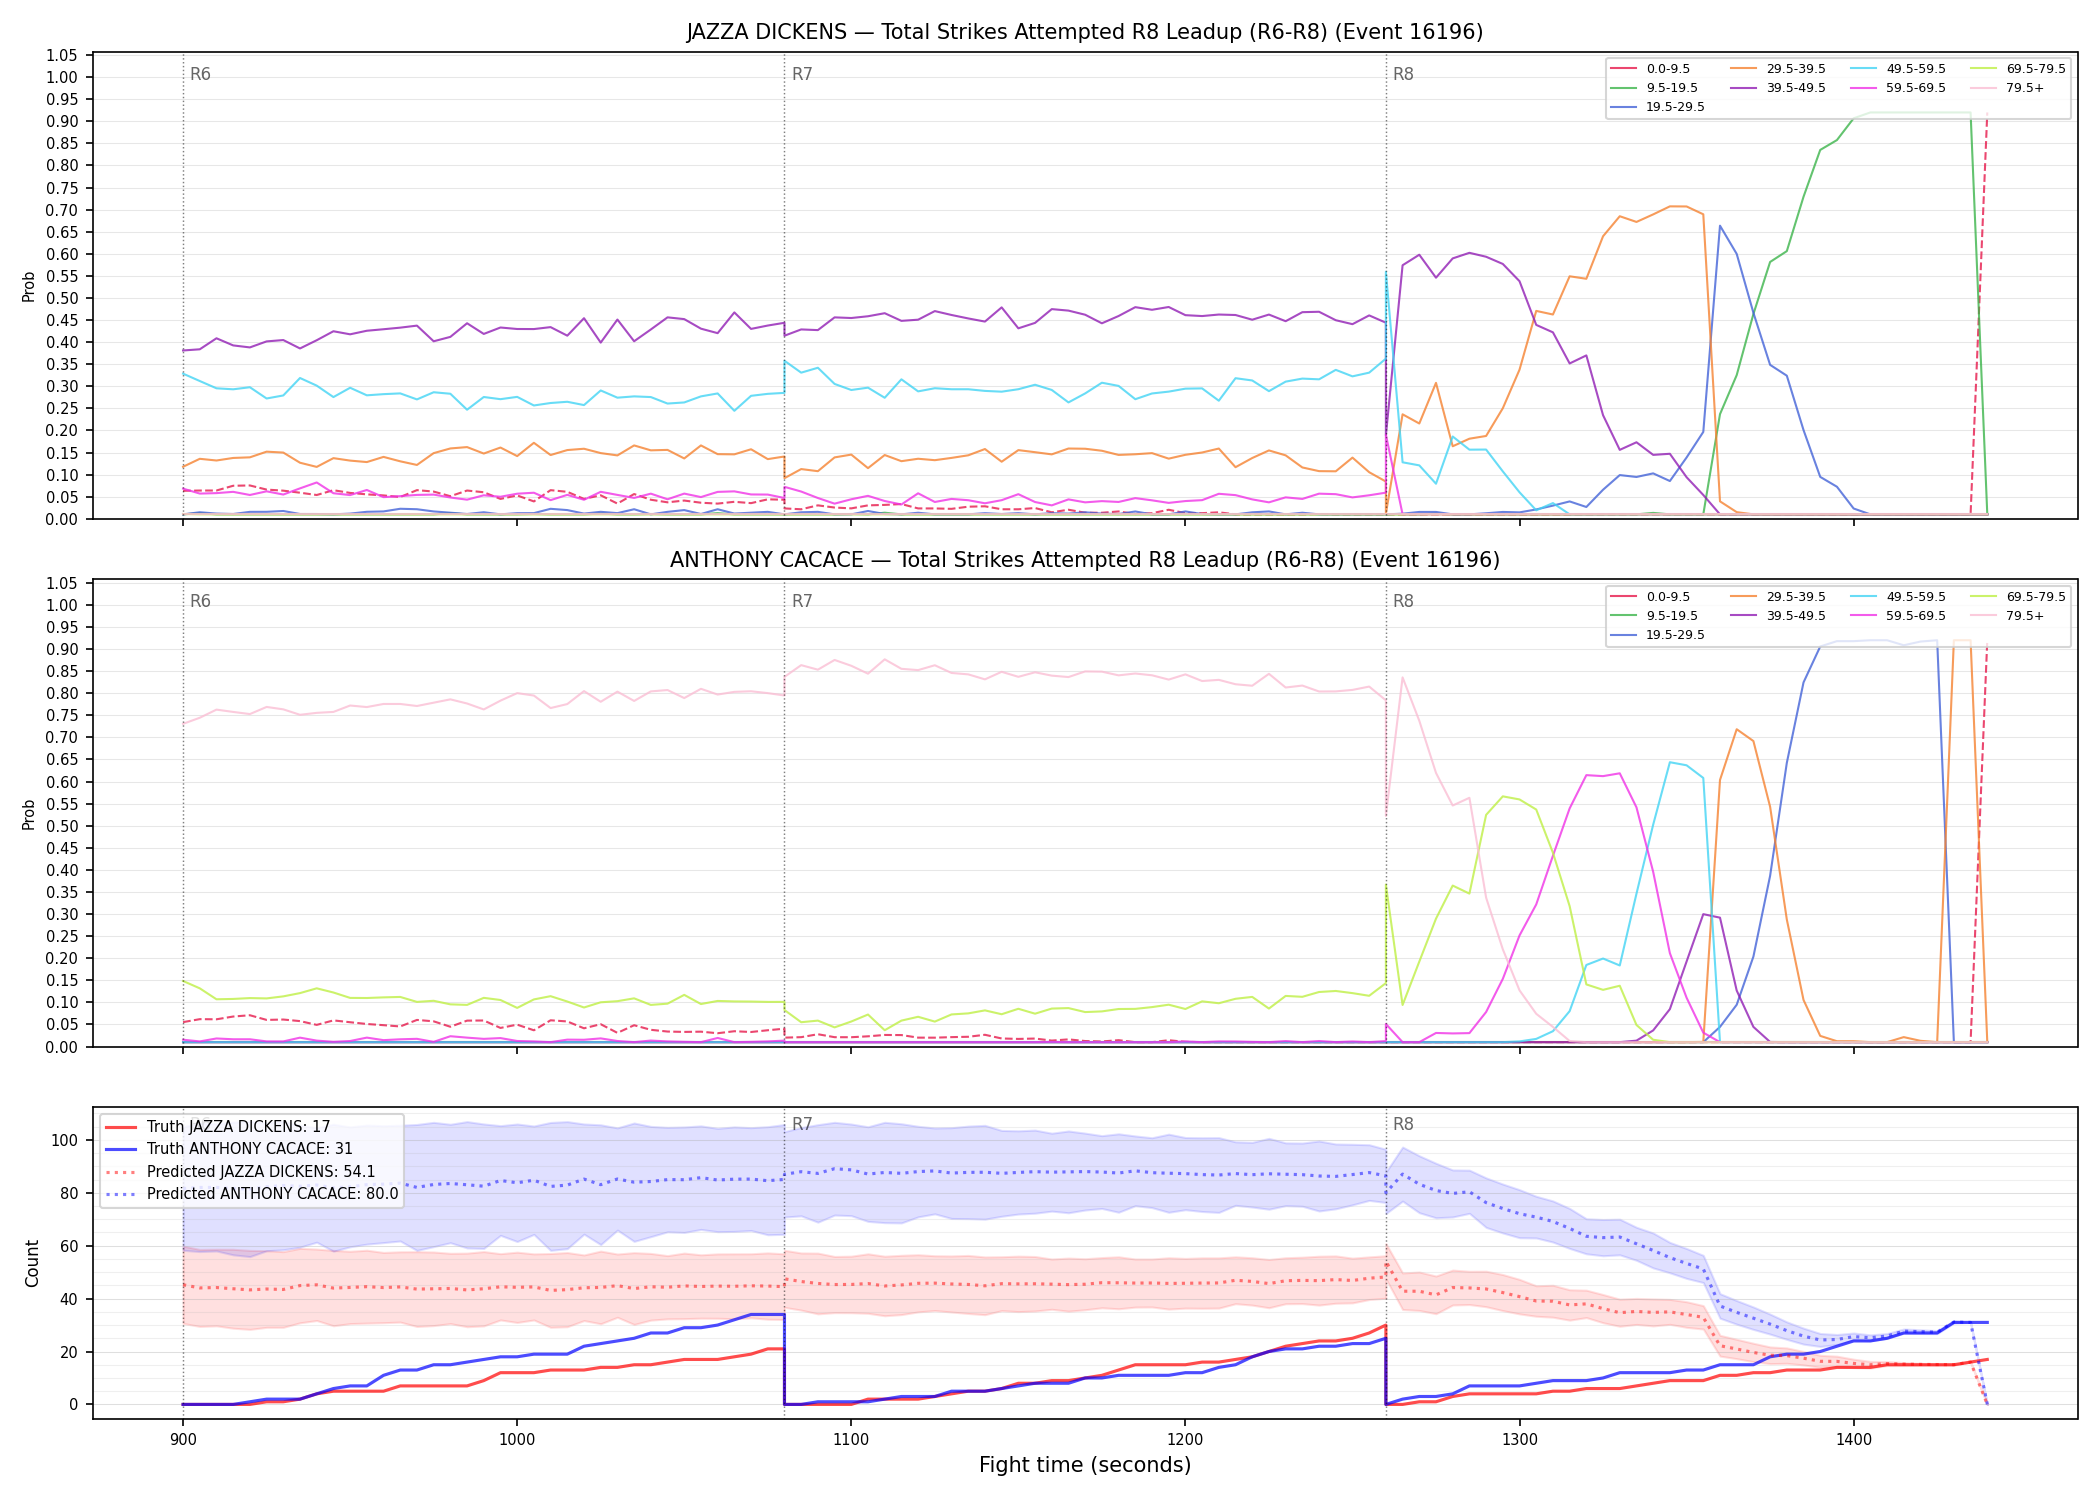Screen dimensions: 2100x1500
Task: Click the 1000 x-axis tick label
Action: click(516, 1440)
